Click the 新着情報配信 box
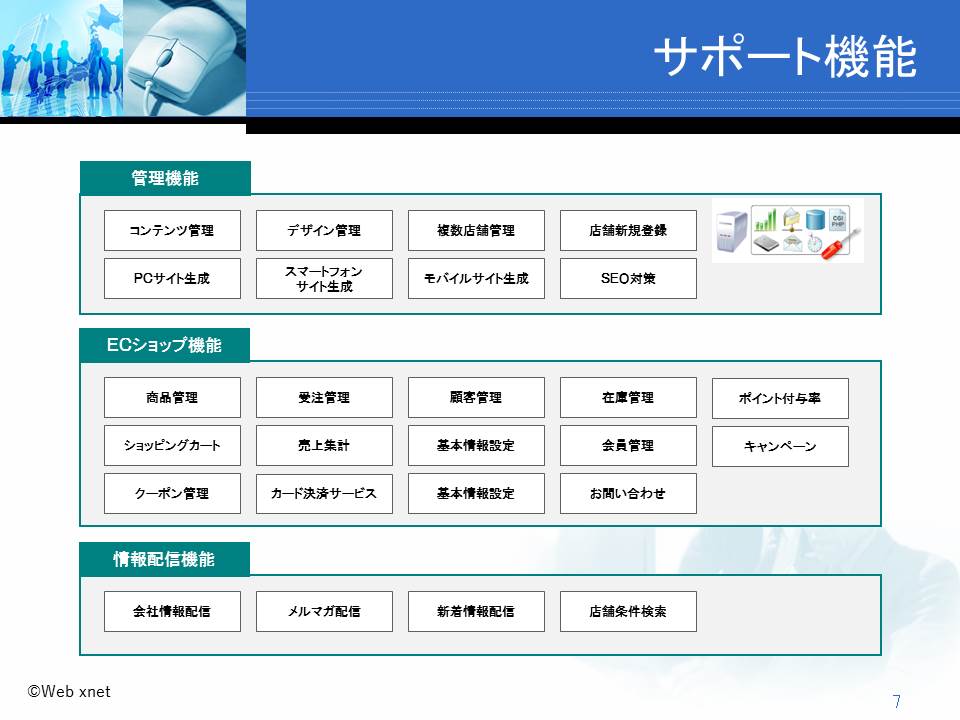The width and height of the screenshot is (960, 720). click(476, 611)
